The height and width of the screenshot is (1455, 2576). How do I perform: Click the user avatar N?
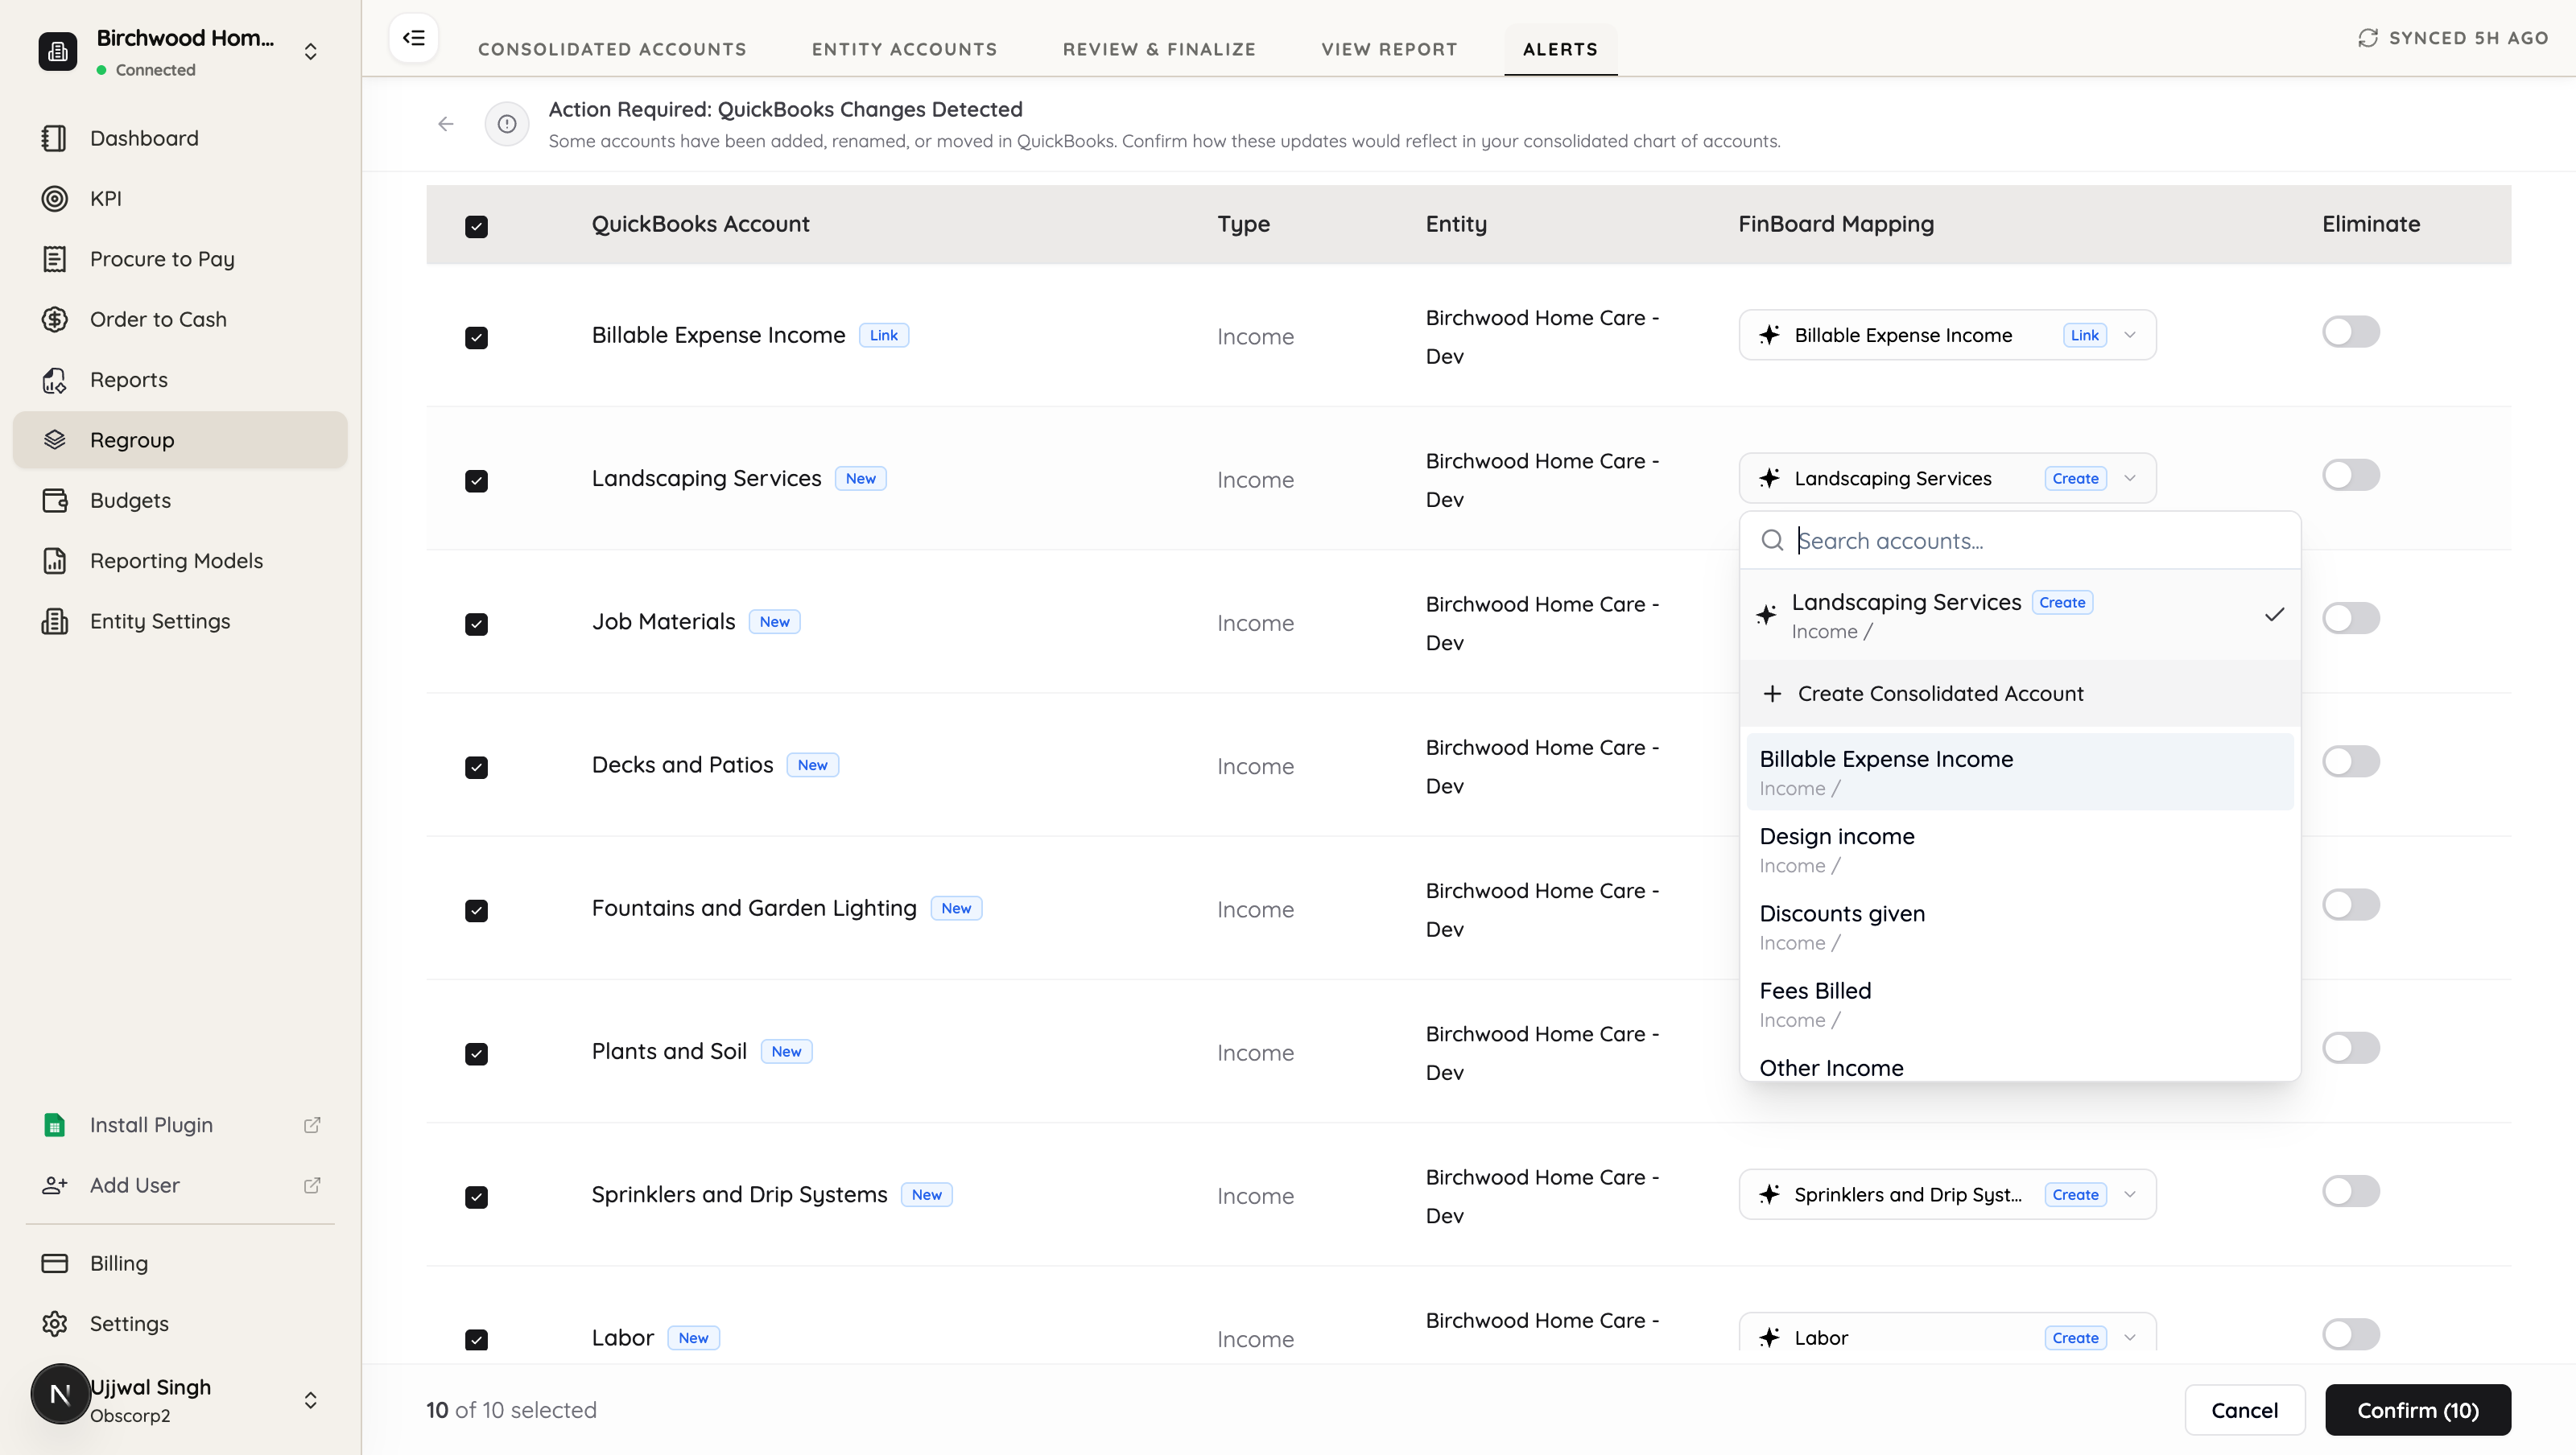click(x=60, y=1394)
